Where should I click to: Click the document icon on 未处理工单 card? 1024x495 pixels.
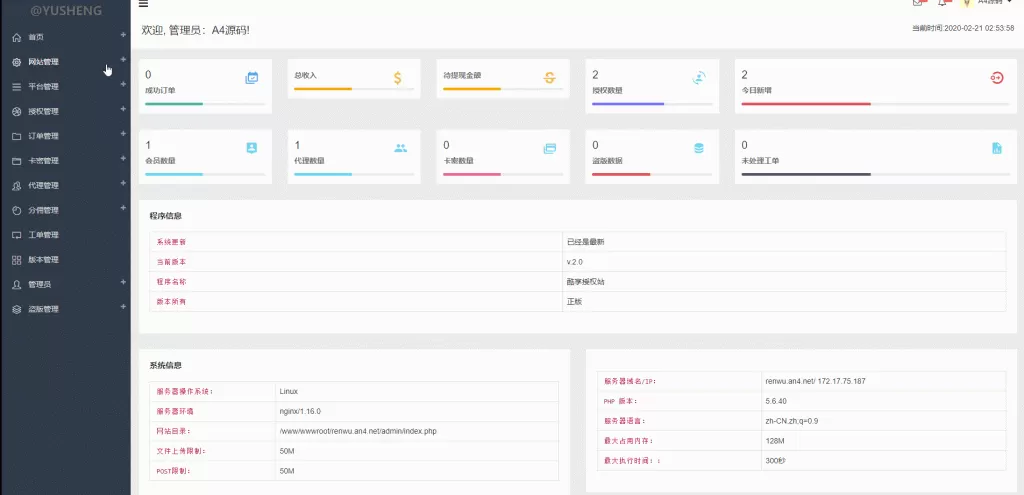(x=996, y=148)
